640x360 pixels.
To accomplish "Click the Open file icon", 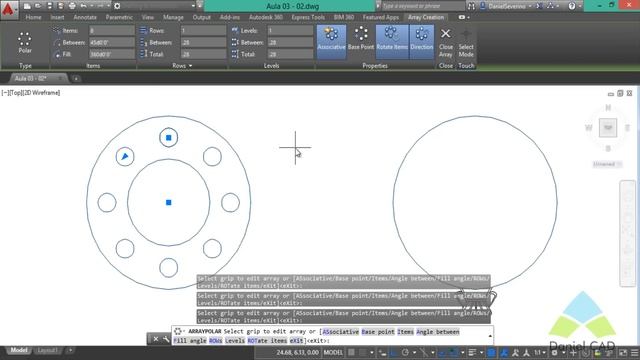I will [38, 6].
